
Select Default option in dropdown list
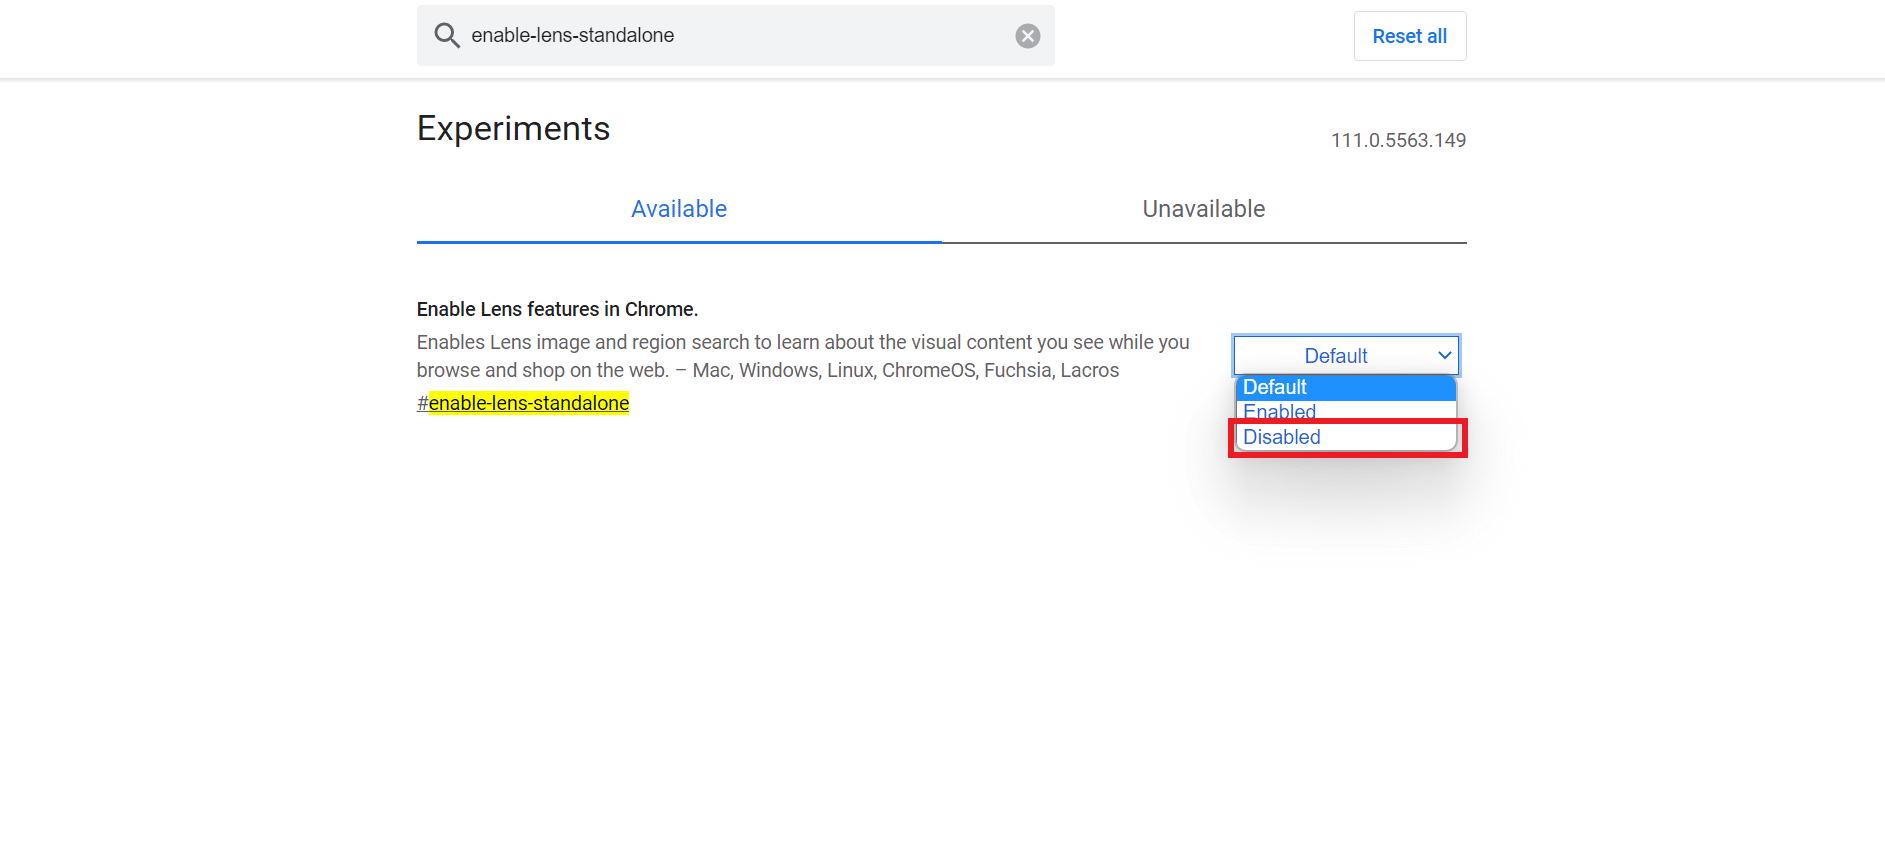(1346, 387)
